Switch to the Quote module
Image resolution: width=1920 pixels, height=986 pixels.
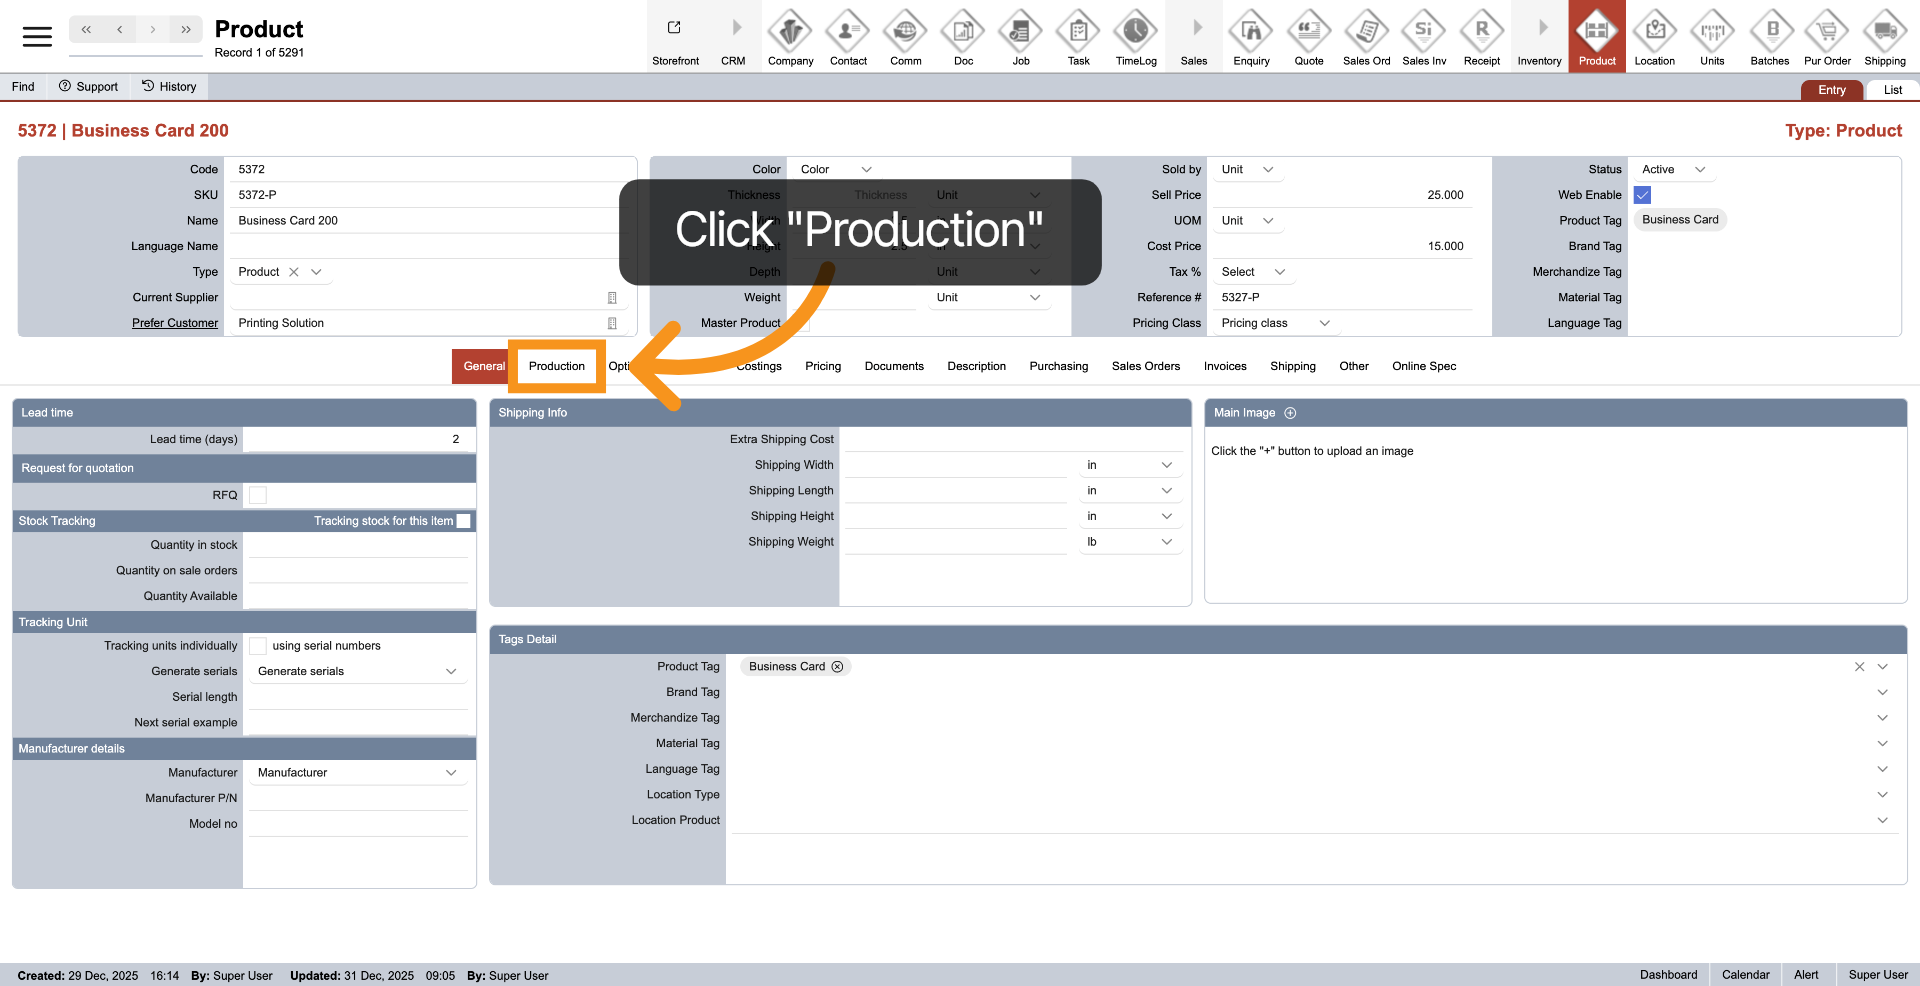click(1308, 36)
